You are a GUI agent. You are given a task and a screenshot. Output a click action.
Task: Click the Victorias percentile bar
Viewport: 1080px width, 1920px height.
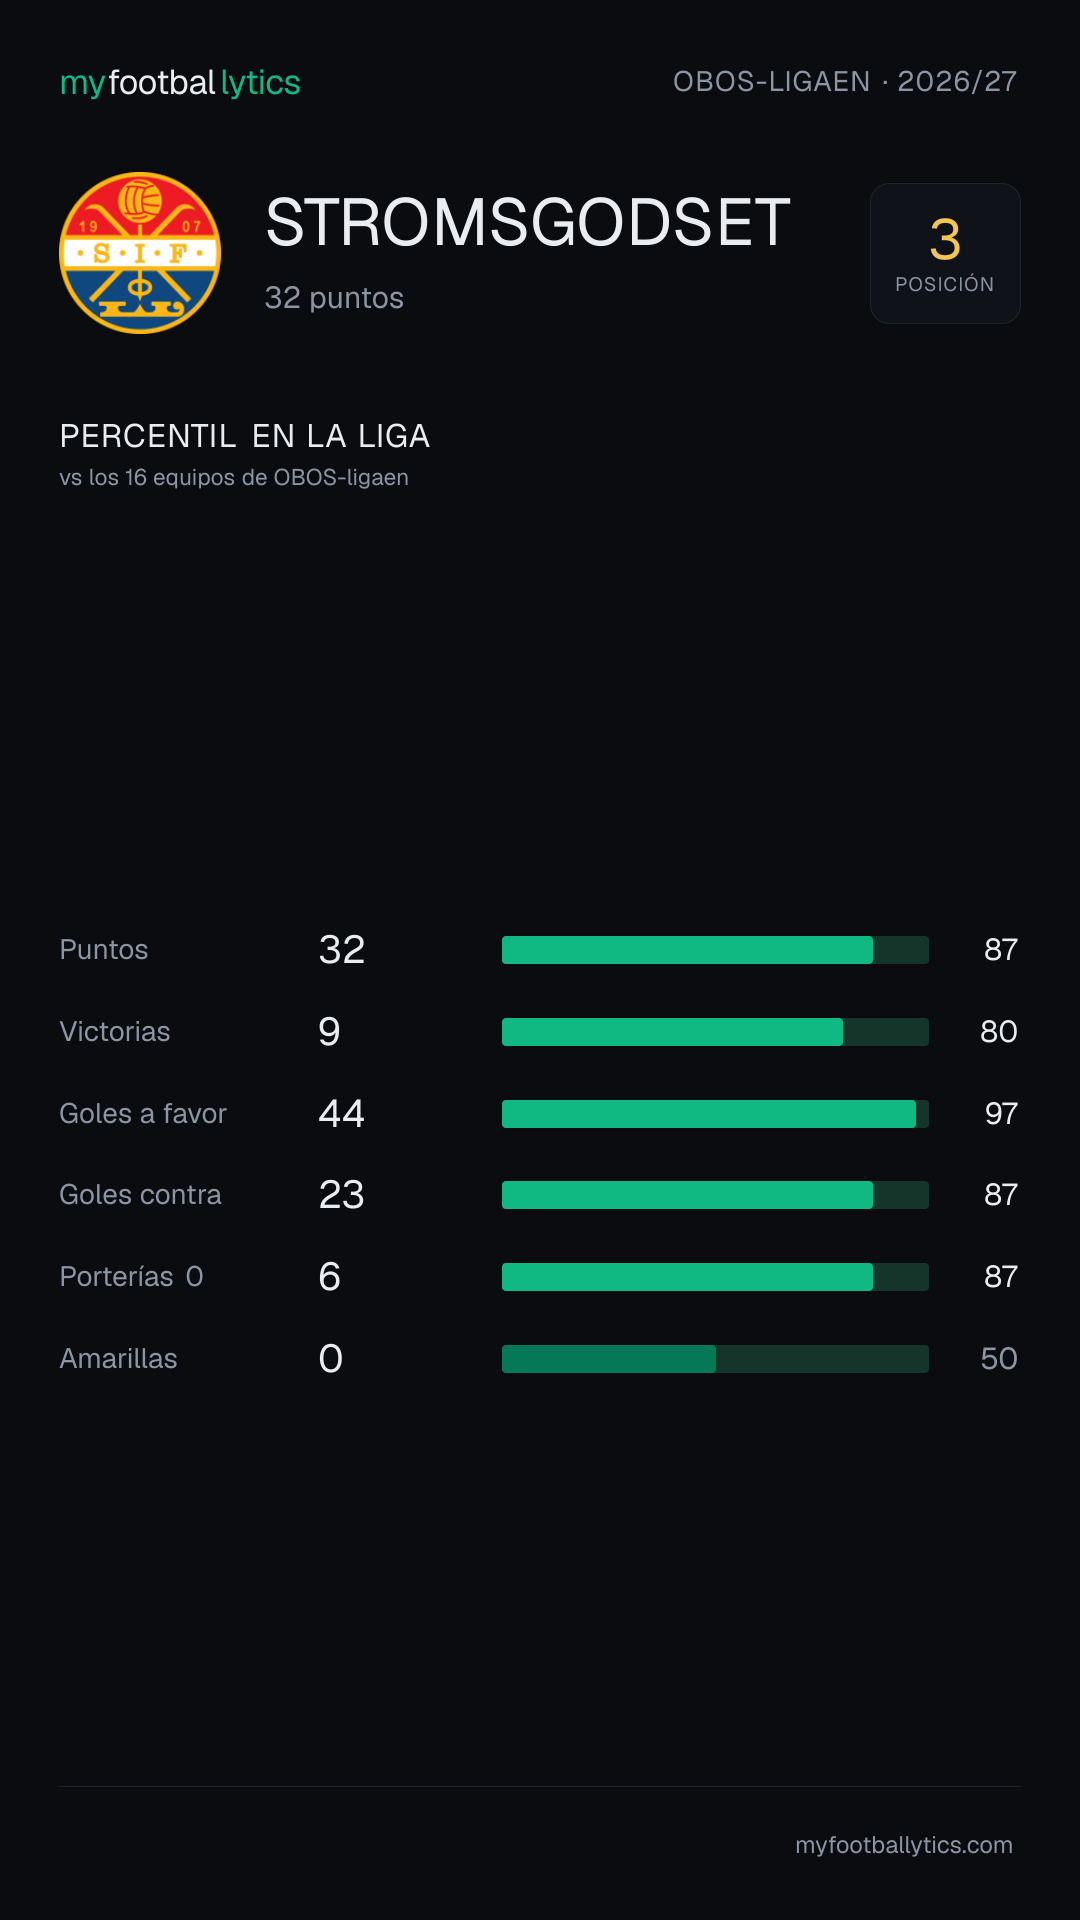tap(715, 1032)
